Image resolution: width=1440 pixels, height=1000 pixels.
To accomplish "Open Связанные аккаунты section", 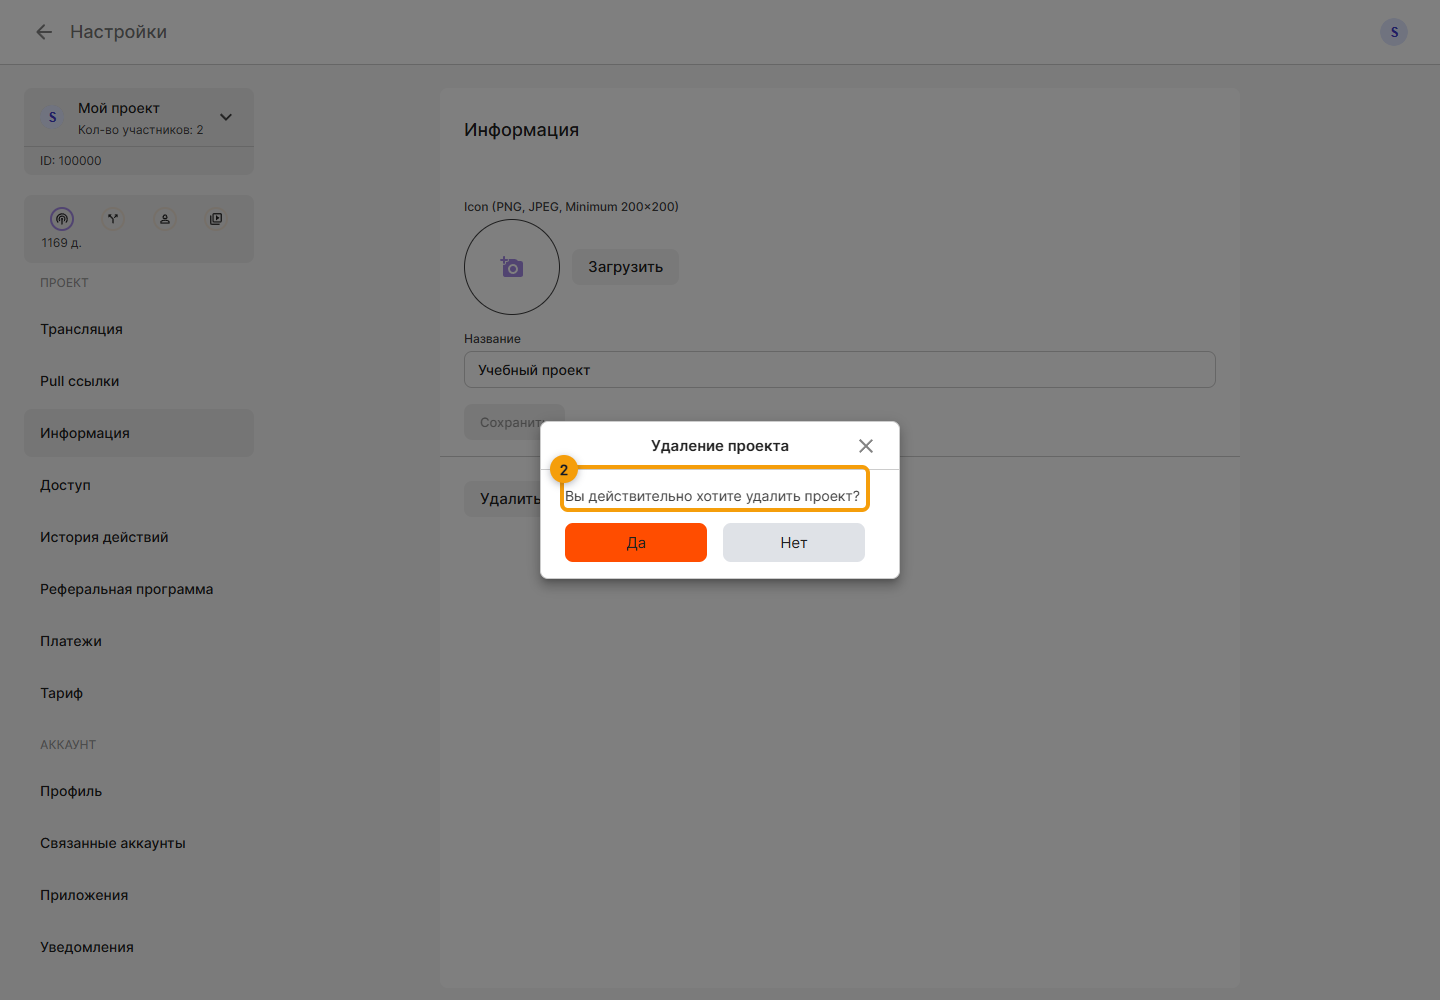I will pos(139,843).
